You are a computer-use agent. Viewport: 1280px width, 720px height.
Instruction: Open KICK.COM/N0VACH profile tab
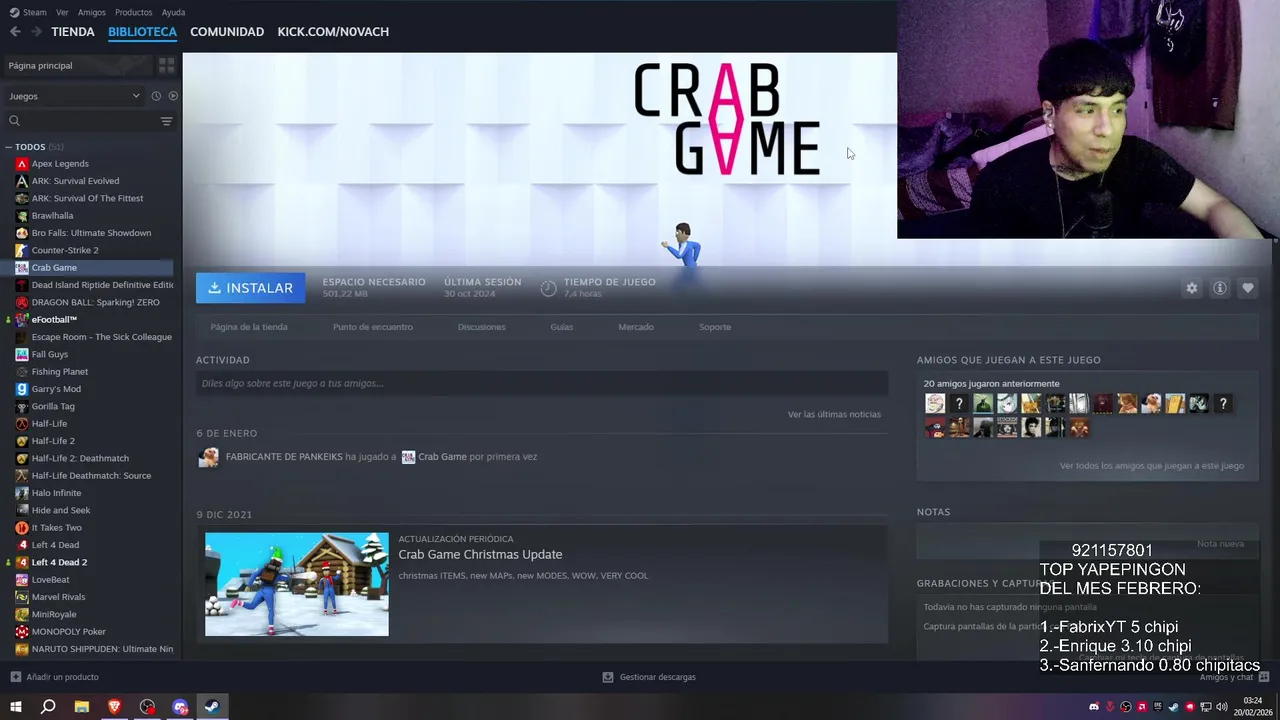pyautogui.click(x=333, y=32)
